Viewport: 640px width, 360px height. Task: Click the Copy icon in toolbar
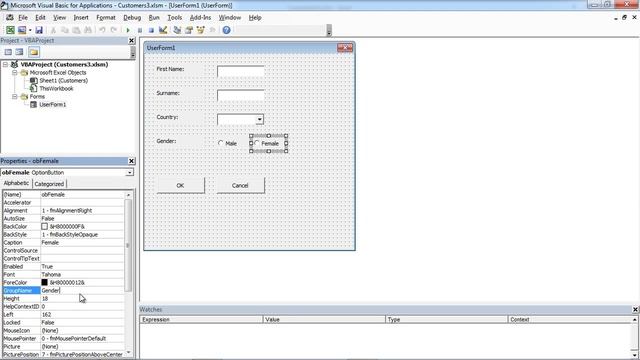pyautogui.click(x=64, y=30)
